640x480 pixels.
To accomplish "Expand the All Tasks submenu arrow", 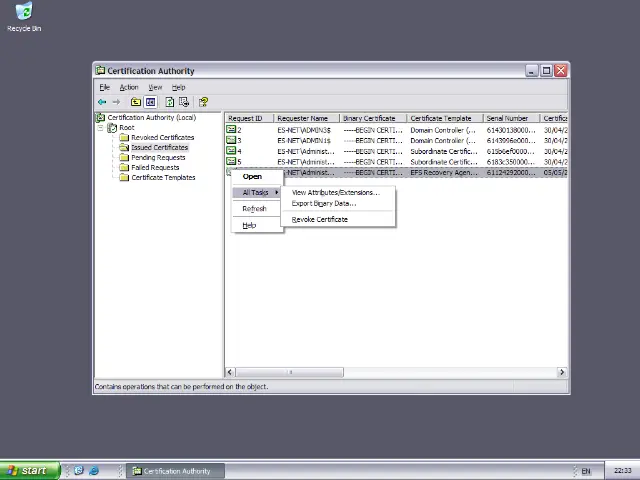I will (277, 192).
